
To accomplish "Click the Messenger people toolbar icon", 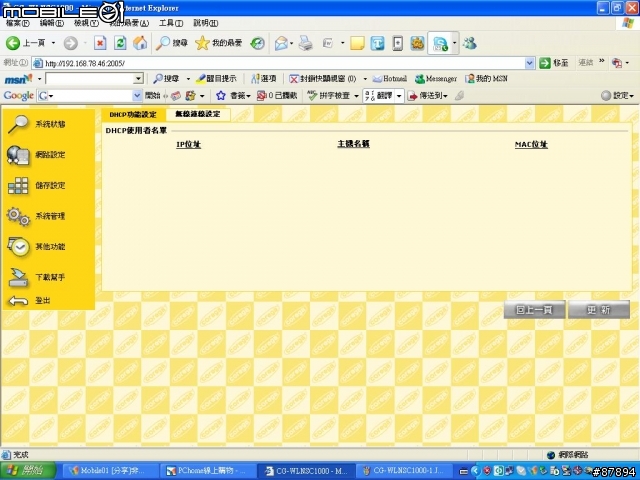I will (470, 43).
